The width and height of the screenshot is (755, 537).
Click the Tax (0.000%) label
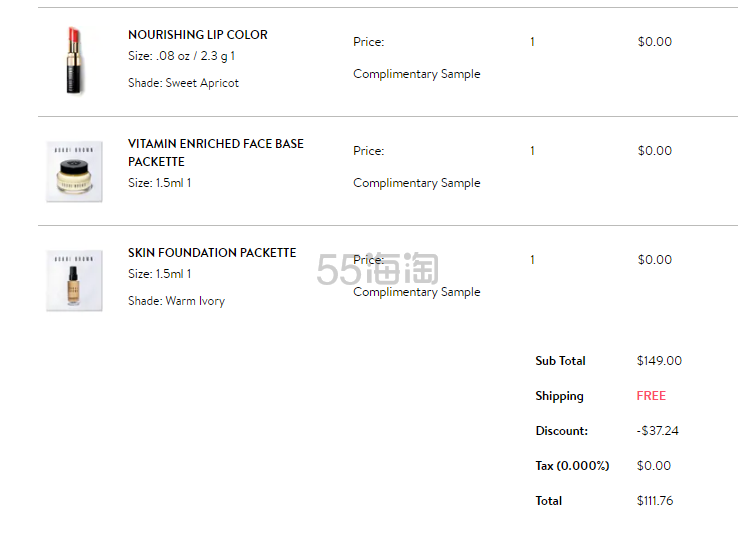[x=572, y=466]
